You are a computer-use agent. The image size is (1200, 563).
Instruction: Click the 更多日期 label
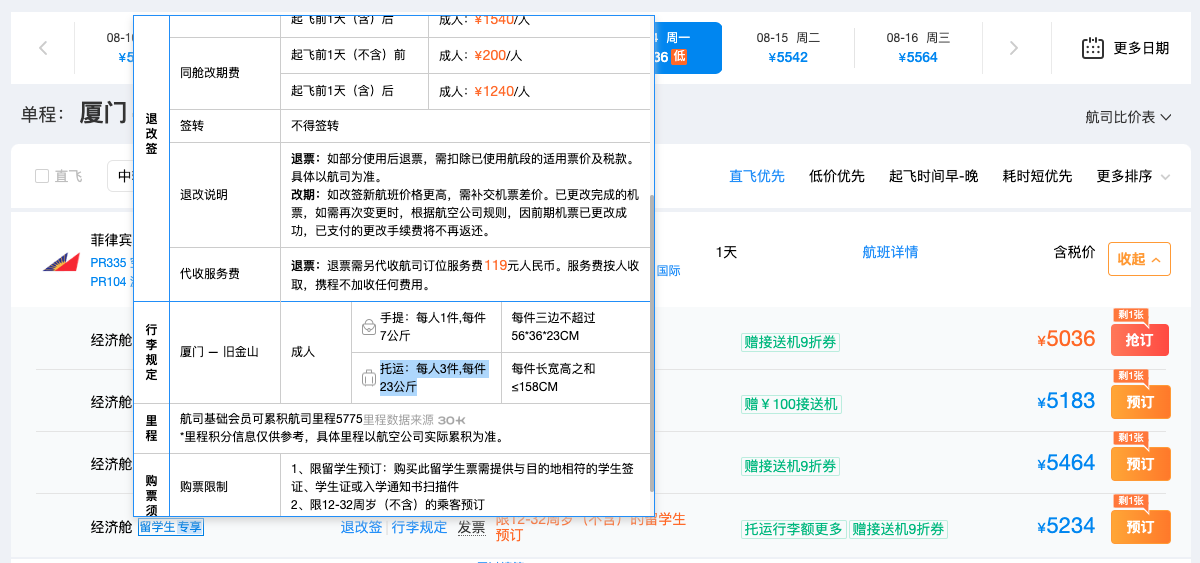[x=1141, y=47]
